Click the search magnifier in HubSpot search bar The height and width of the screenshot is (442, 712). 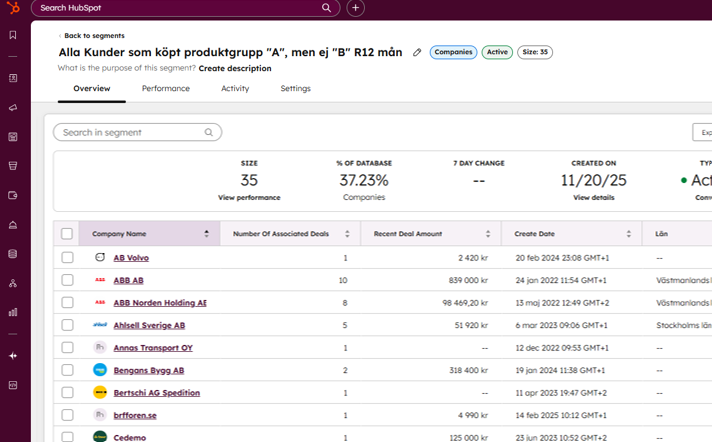tap(326, 8)
